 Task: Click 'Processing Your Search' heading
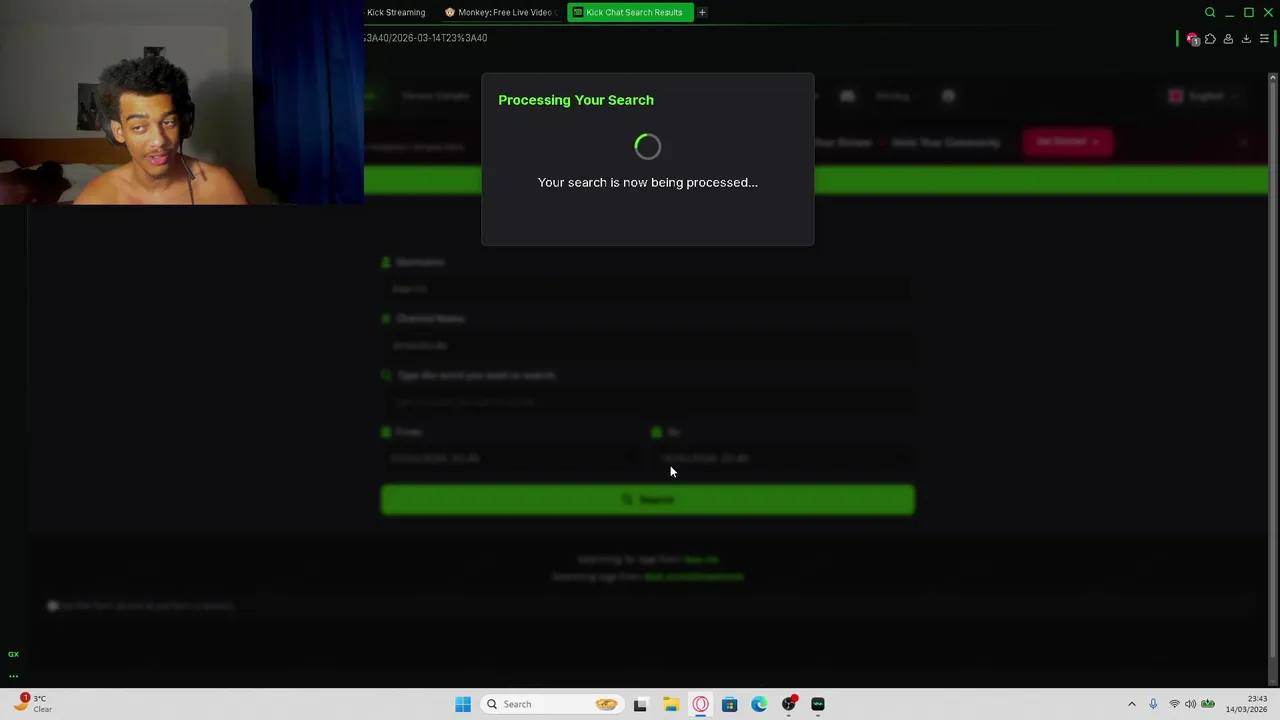click(x=576, y=100)
